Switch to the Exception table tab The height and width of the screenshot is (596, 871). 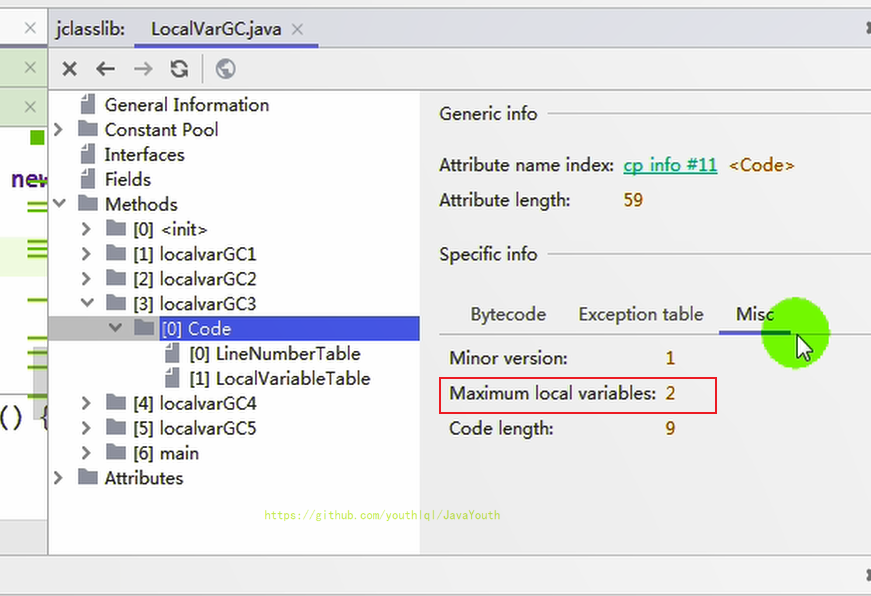641,314
